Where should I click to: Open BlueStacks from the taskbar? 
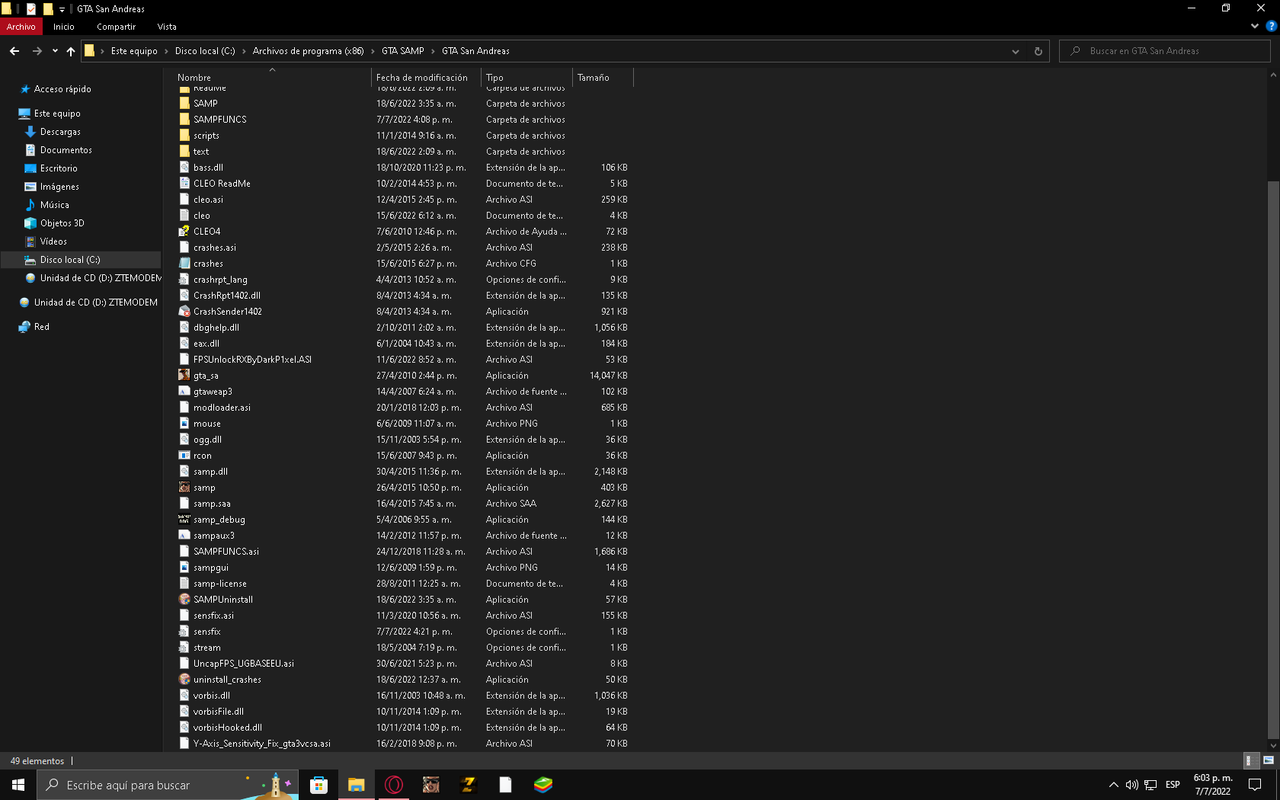[x=542, y=785]
